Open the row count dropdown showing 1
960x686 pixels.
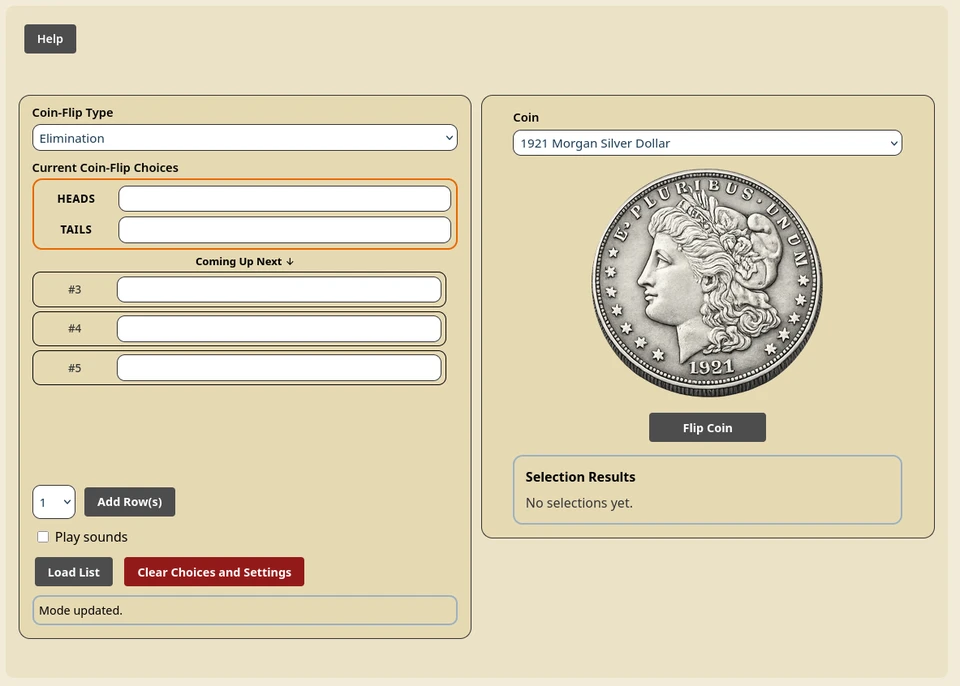coord(54,502)
